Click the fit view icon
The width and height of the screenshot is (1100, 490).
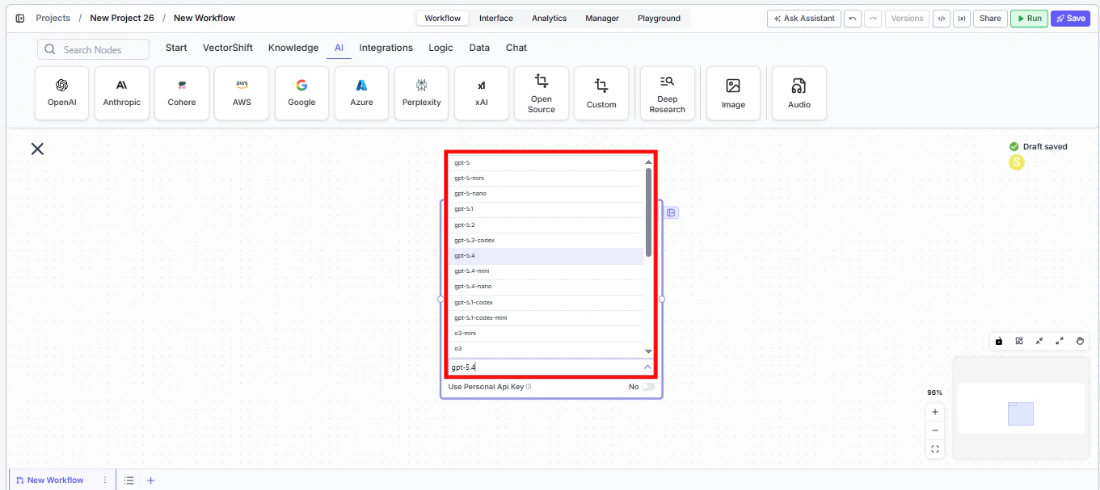point(934,449)
